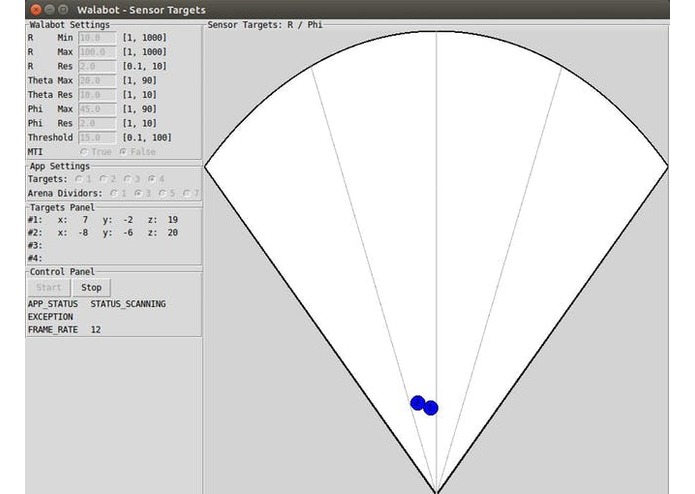Click the Walabot Settings panel title
This screenshot has width=695, height=494.
(70, 25)
